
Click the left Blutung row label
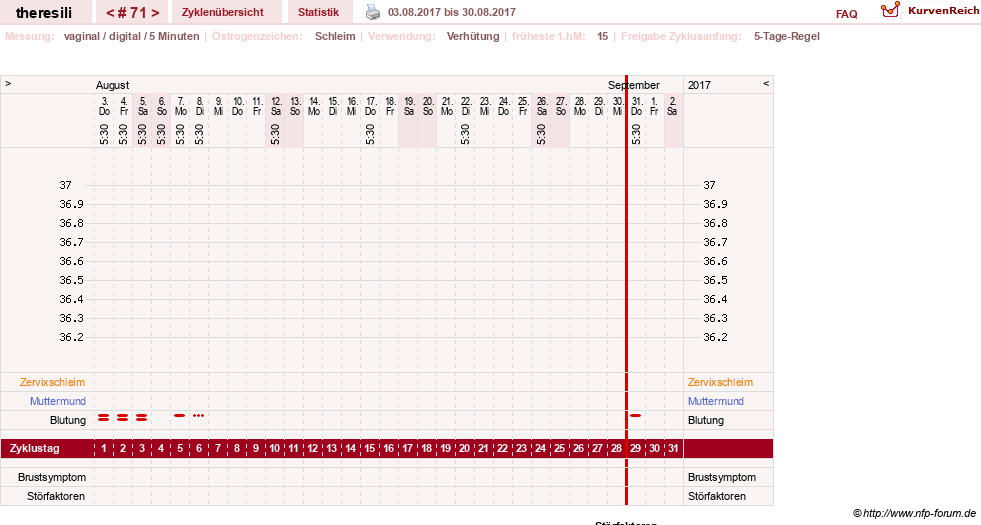coord(68,420)
